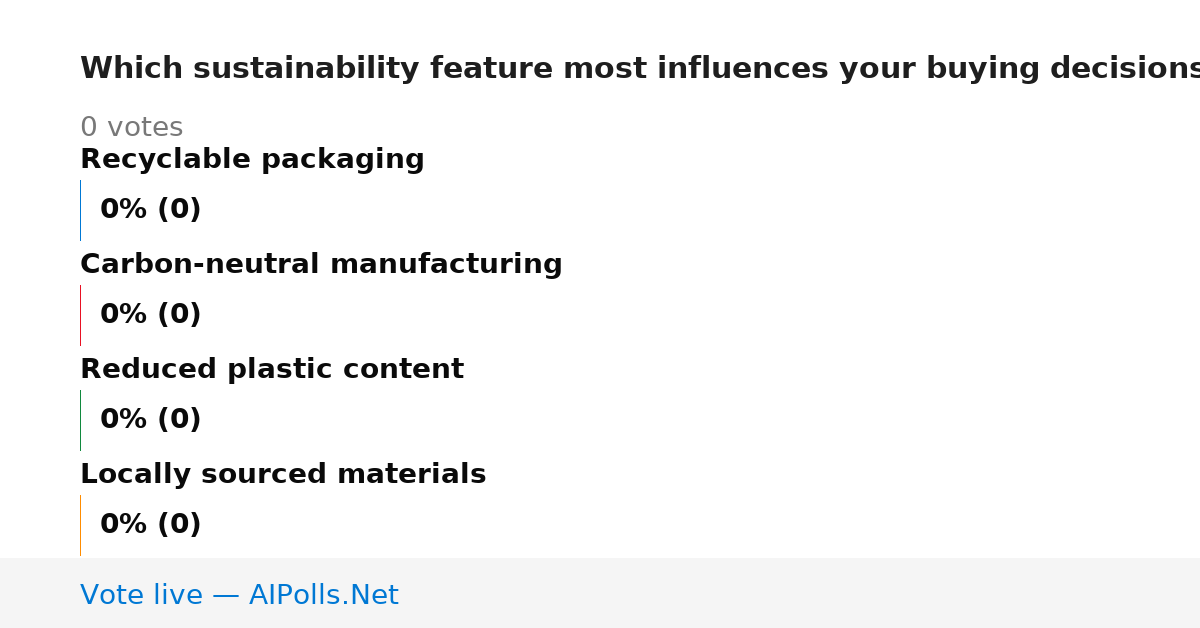Image resolution: width=1200 pixels, height=628 pixels.
Task: Click the (0) count for Recyclable packaging
Action: (x=179, y=210)
